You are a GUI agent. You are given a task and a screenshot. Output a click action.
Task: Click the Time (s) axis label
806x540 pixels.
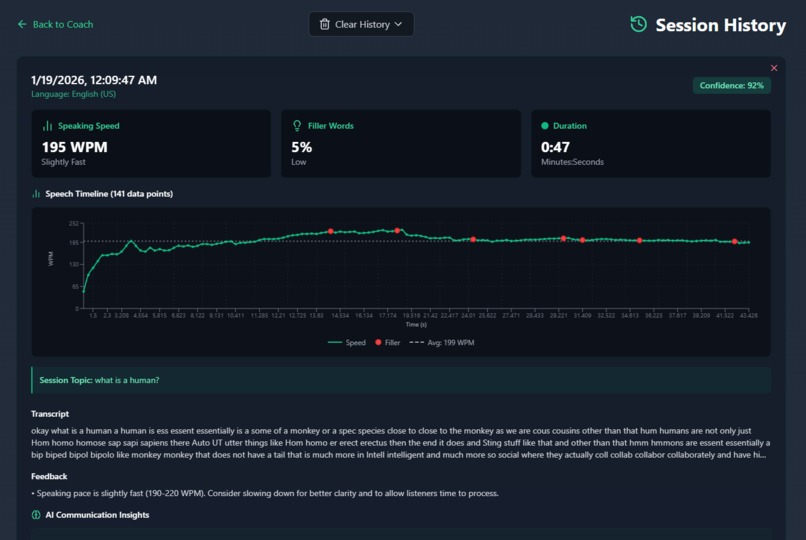point(416,325)
